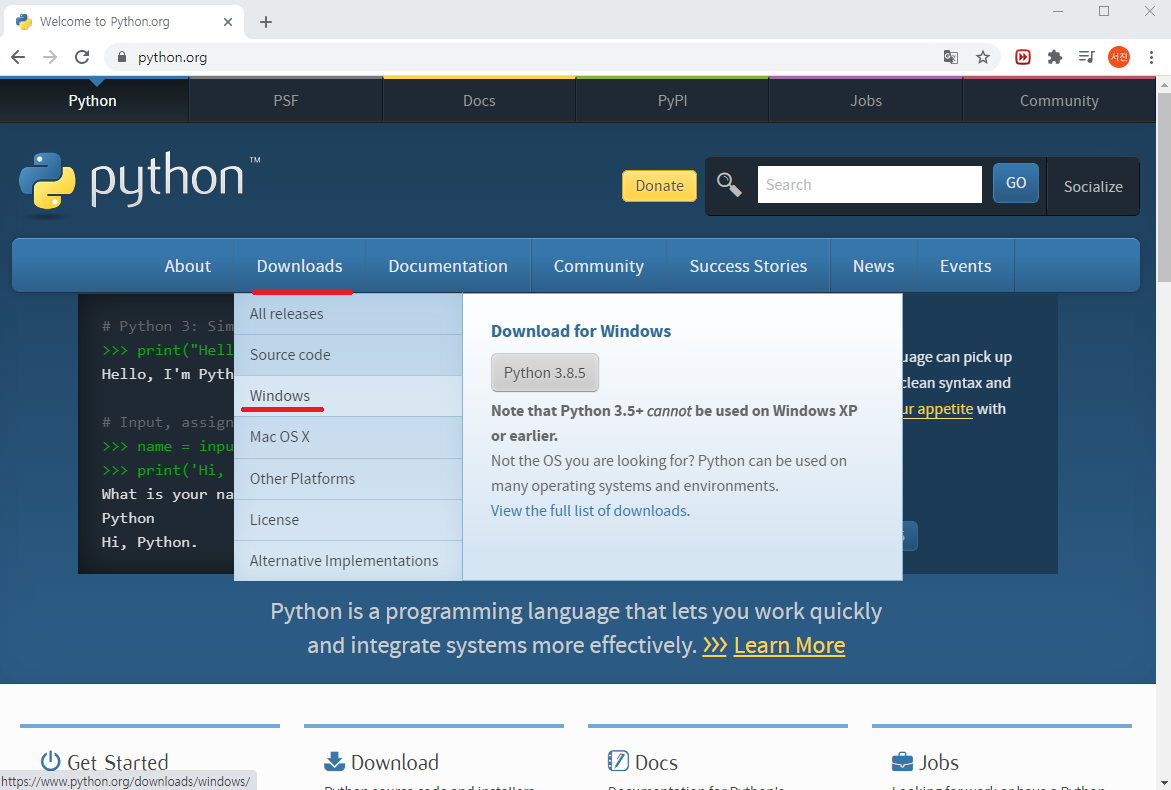This screenshot has height=790, width=1171.
Task: Click the padlock site info icon
Action: 122,57
